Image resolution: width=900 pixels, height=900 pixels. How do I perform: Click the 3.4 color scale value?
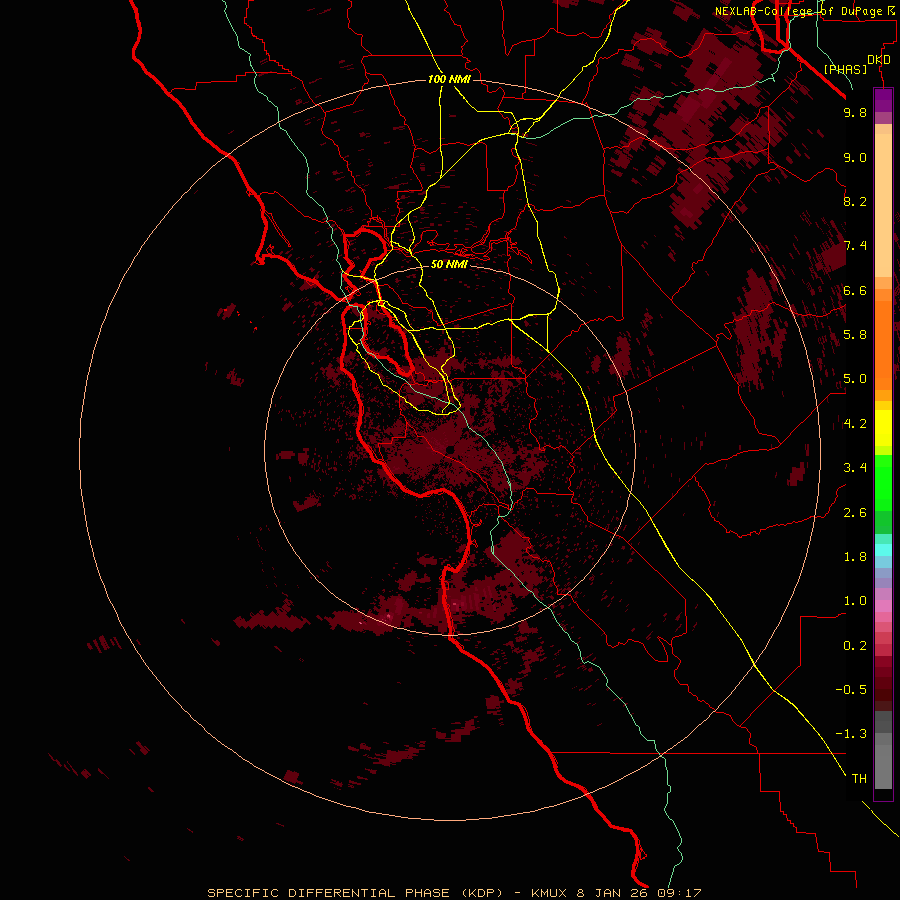[x=855, y=468]
